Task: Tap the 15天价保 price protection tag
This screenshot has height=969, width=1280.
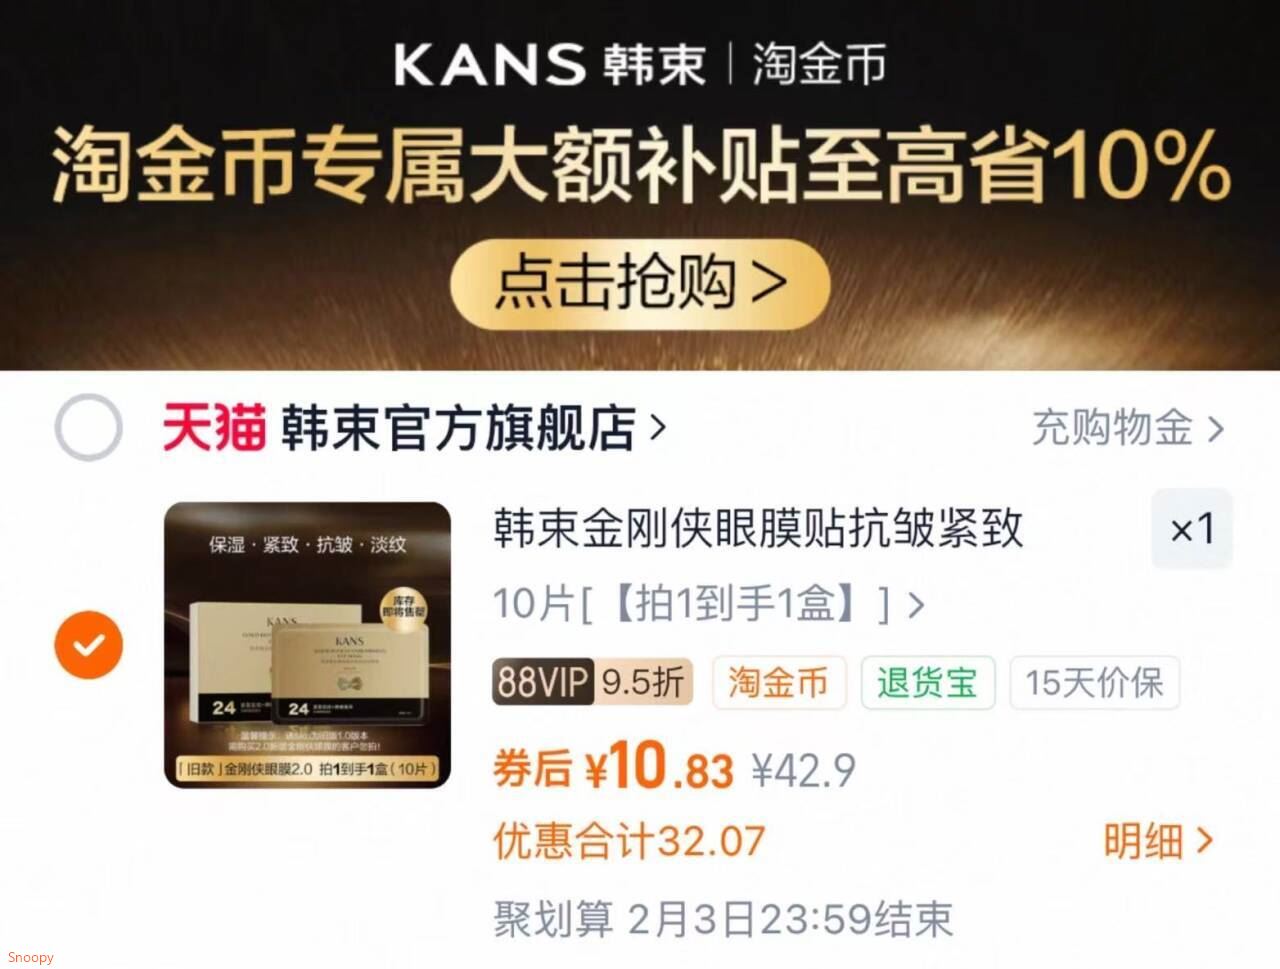Action: [x=1094, y=682]
